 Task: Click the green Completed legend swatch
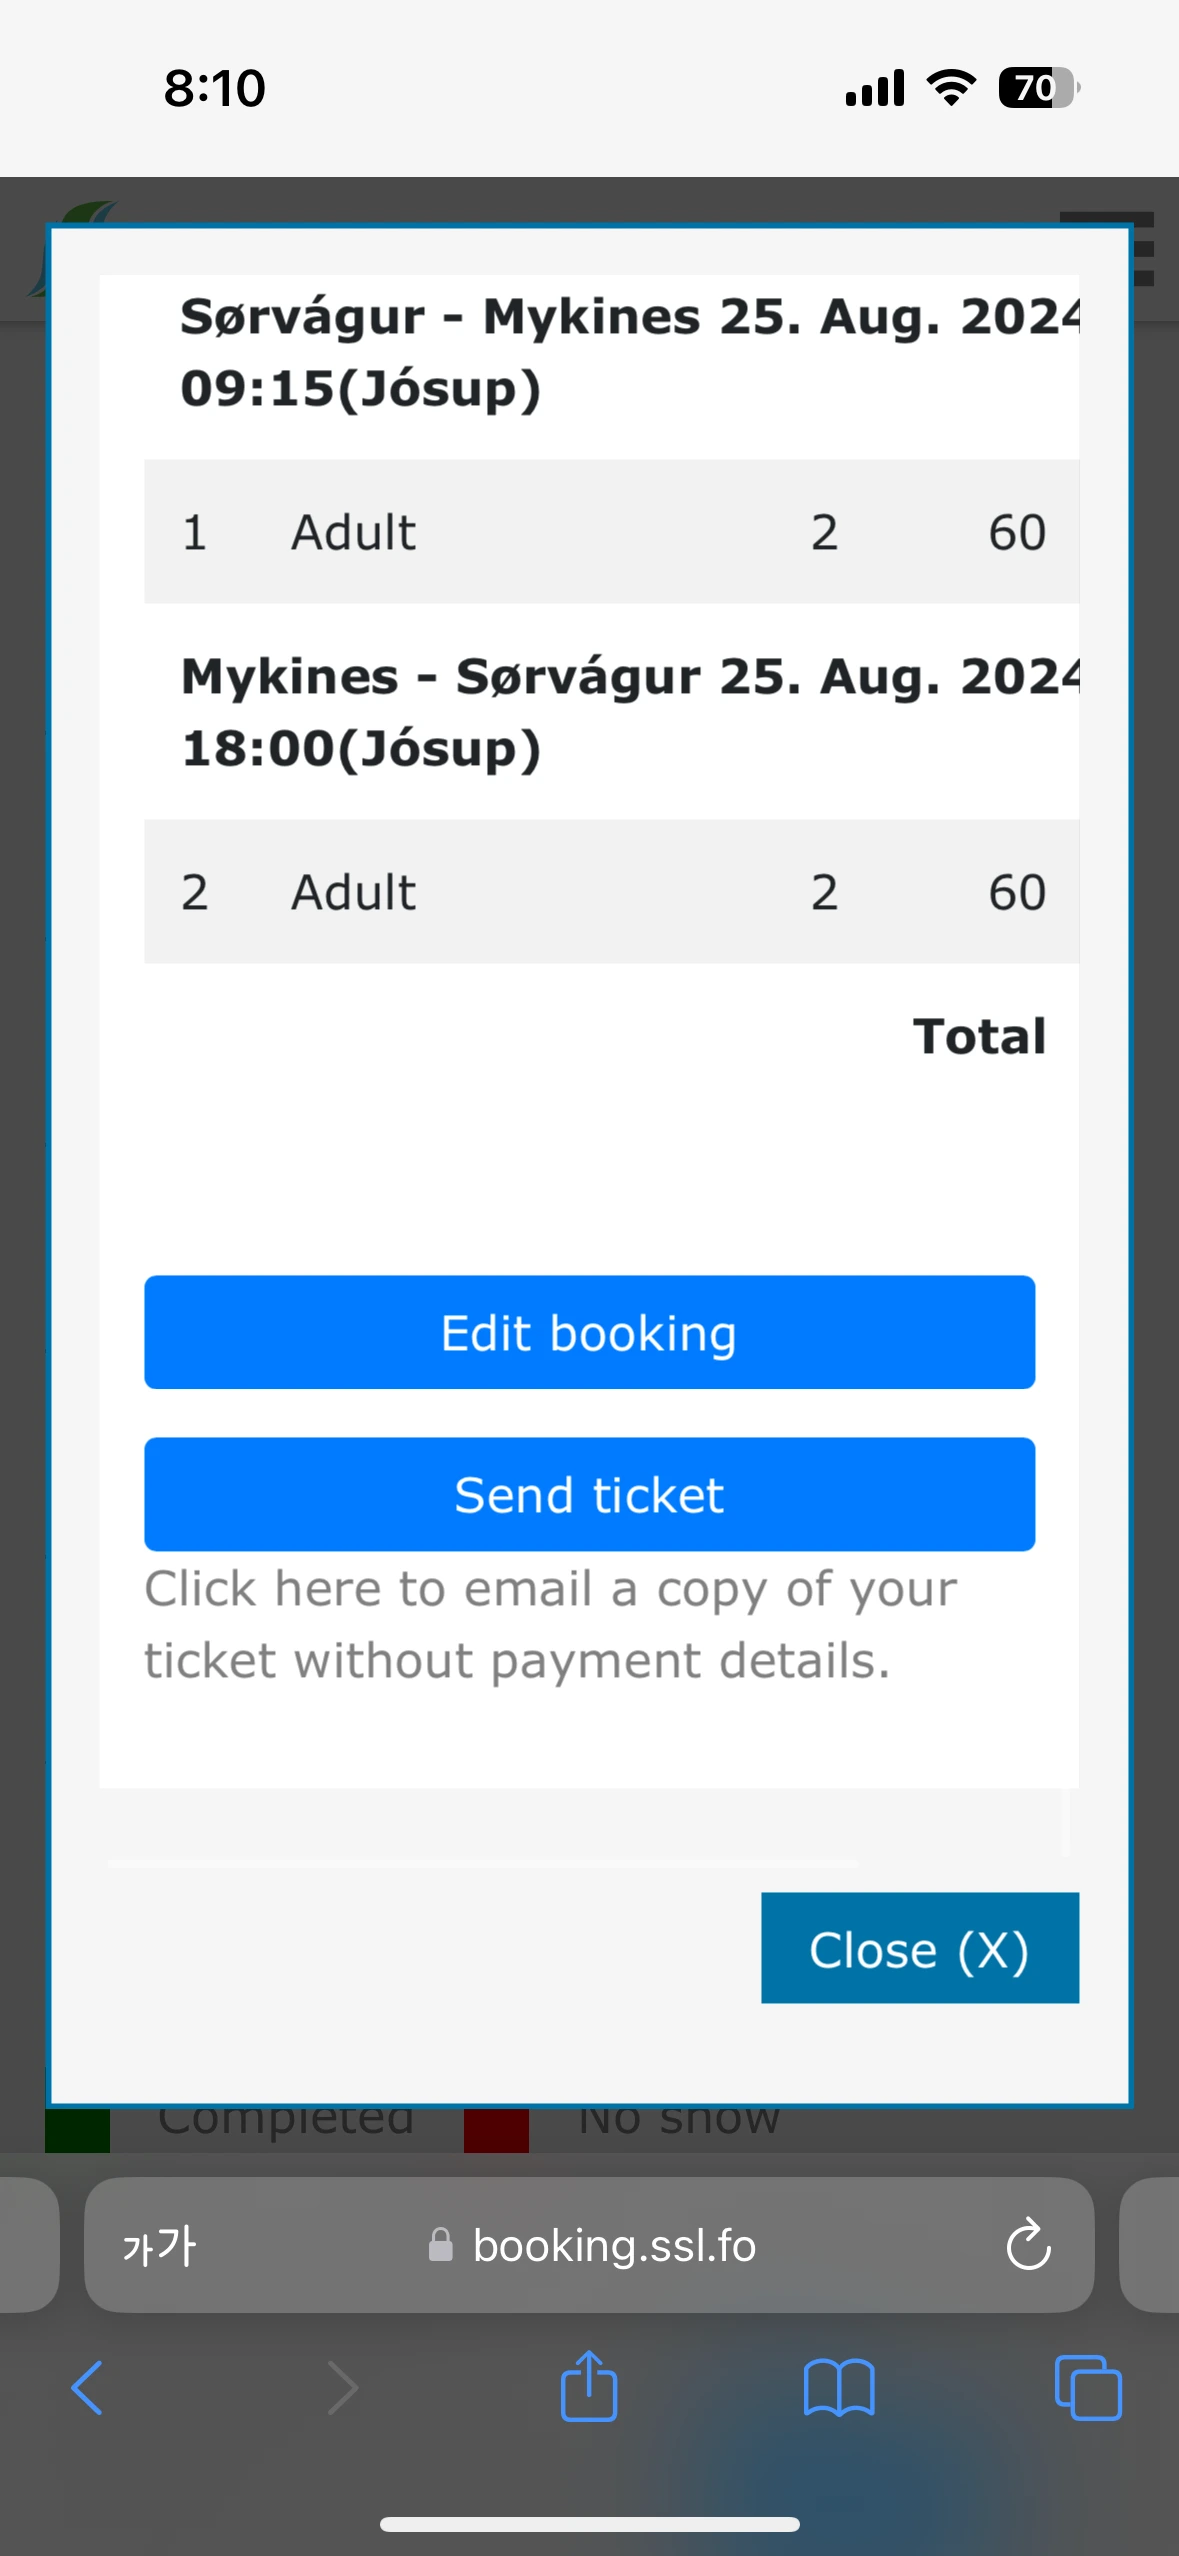(x=77, y=2130)
